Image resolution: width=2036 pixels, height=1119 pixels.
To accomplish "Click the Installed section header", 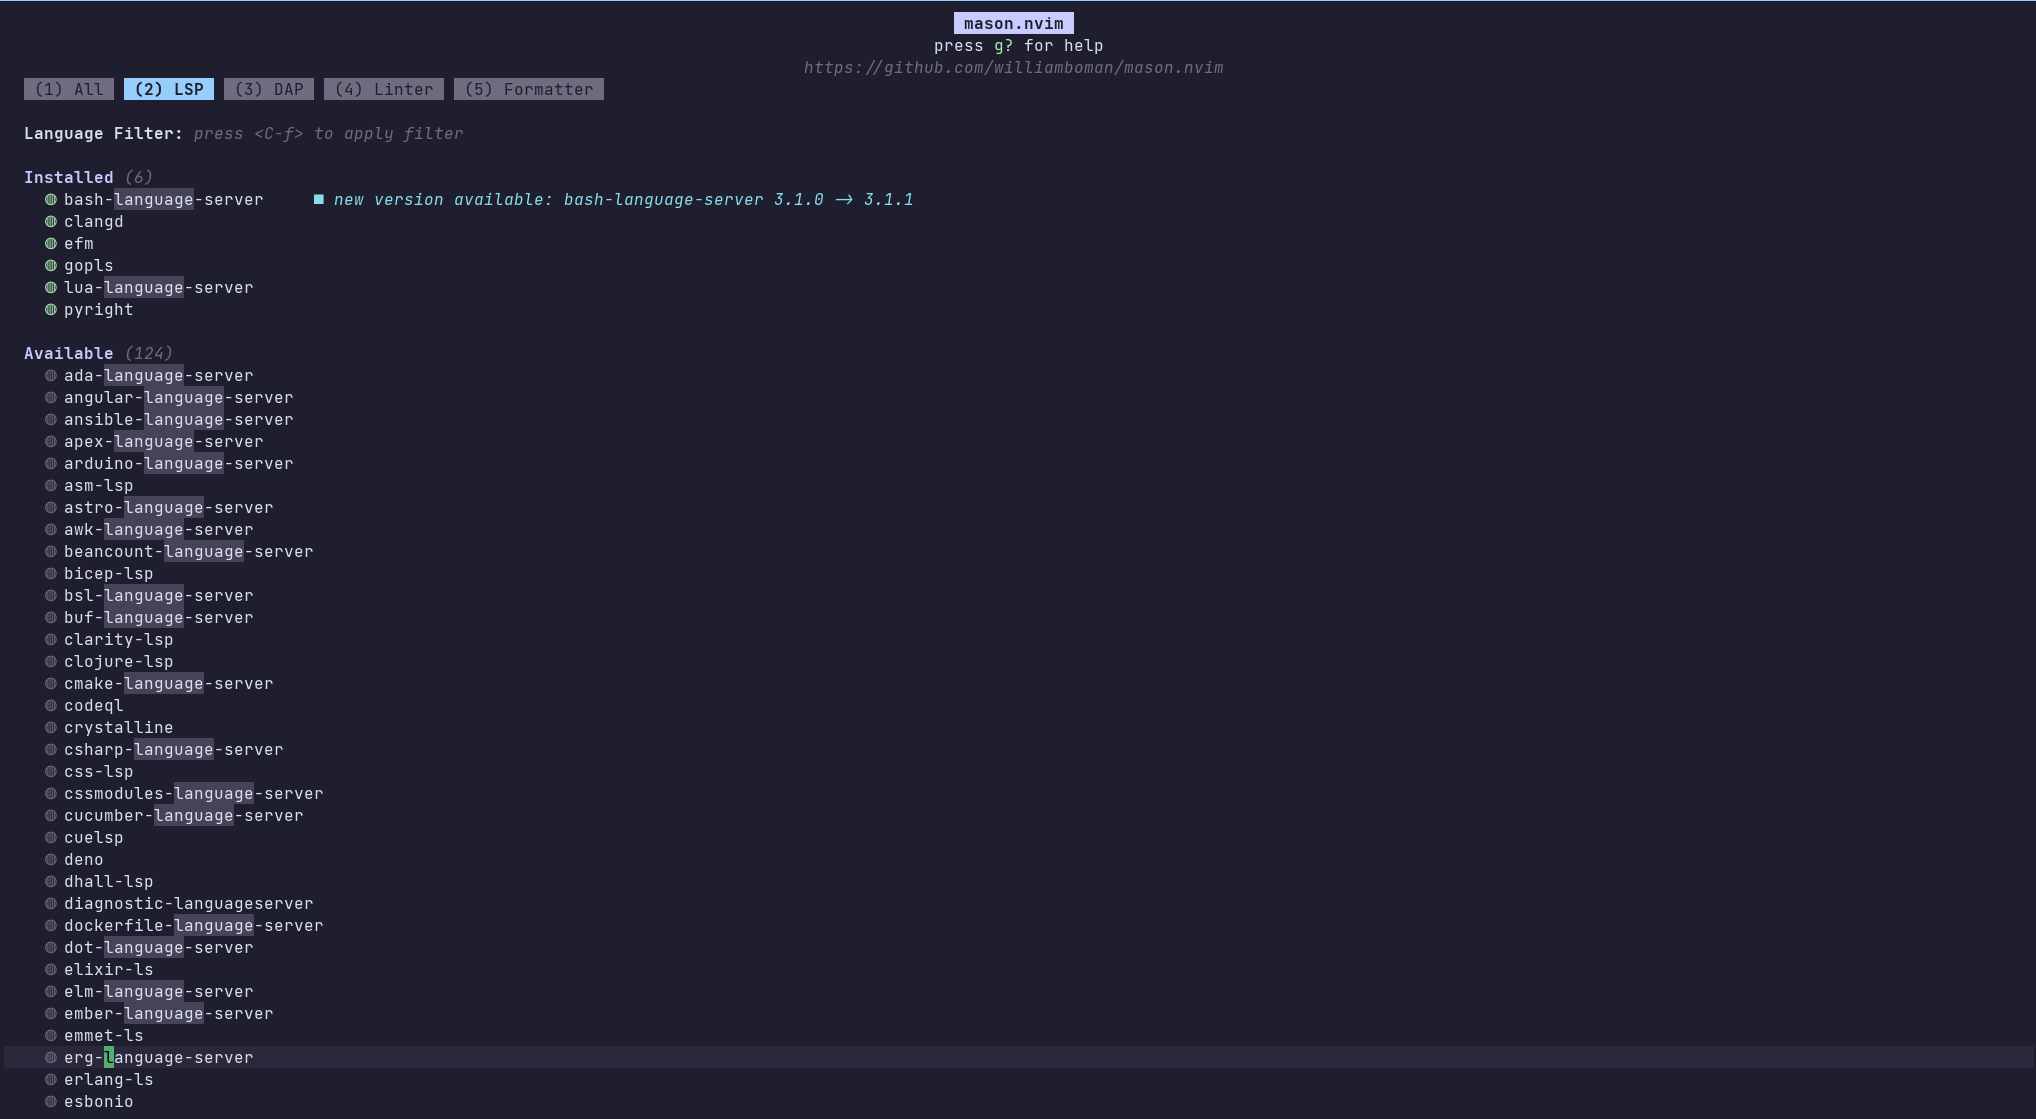I will [68, 177].
